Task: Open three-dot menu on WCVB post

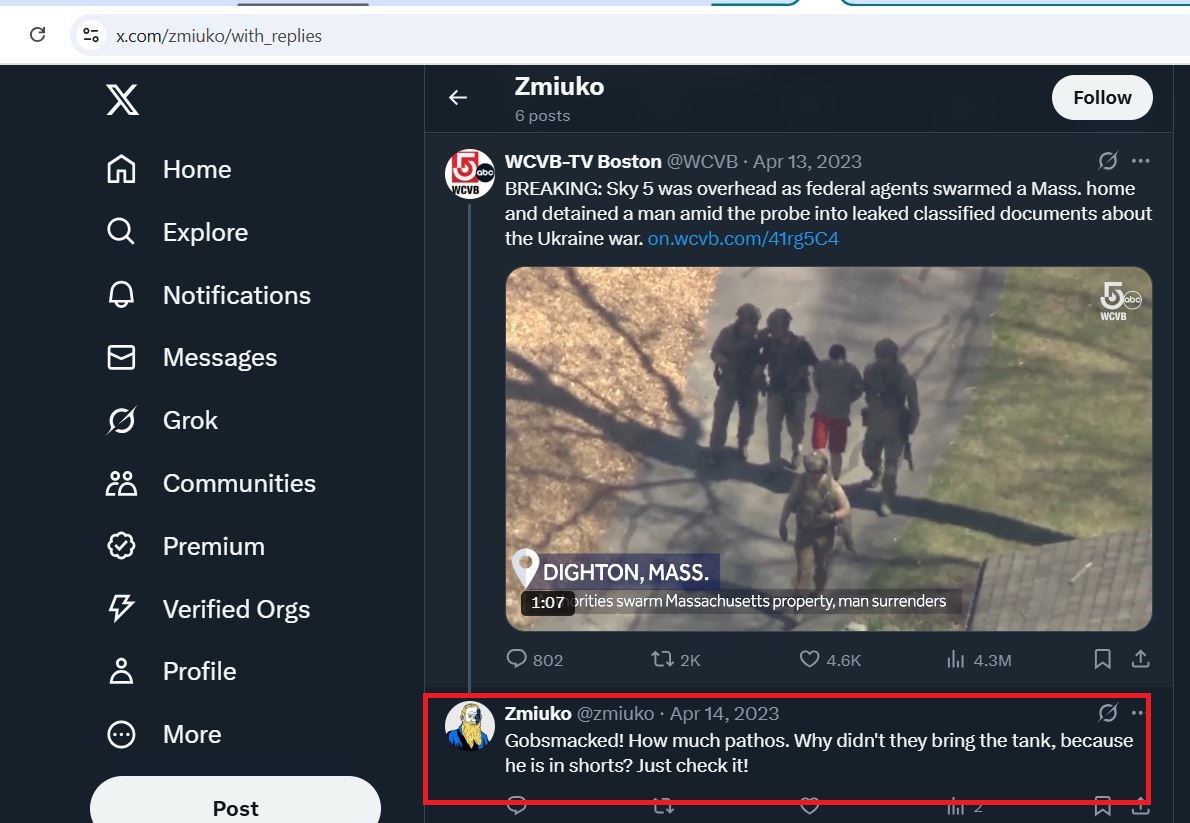Action: click(1140, 161)
